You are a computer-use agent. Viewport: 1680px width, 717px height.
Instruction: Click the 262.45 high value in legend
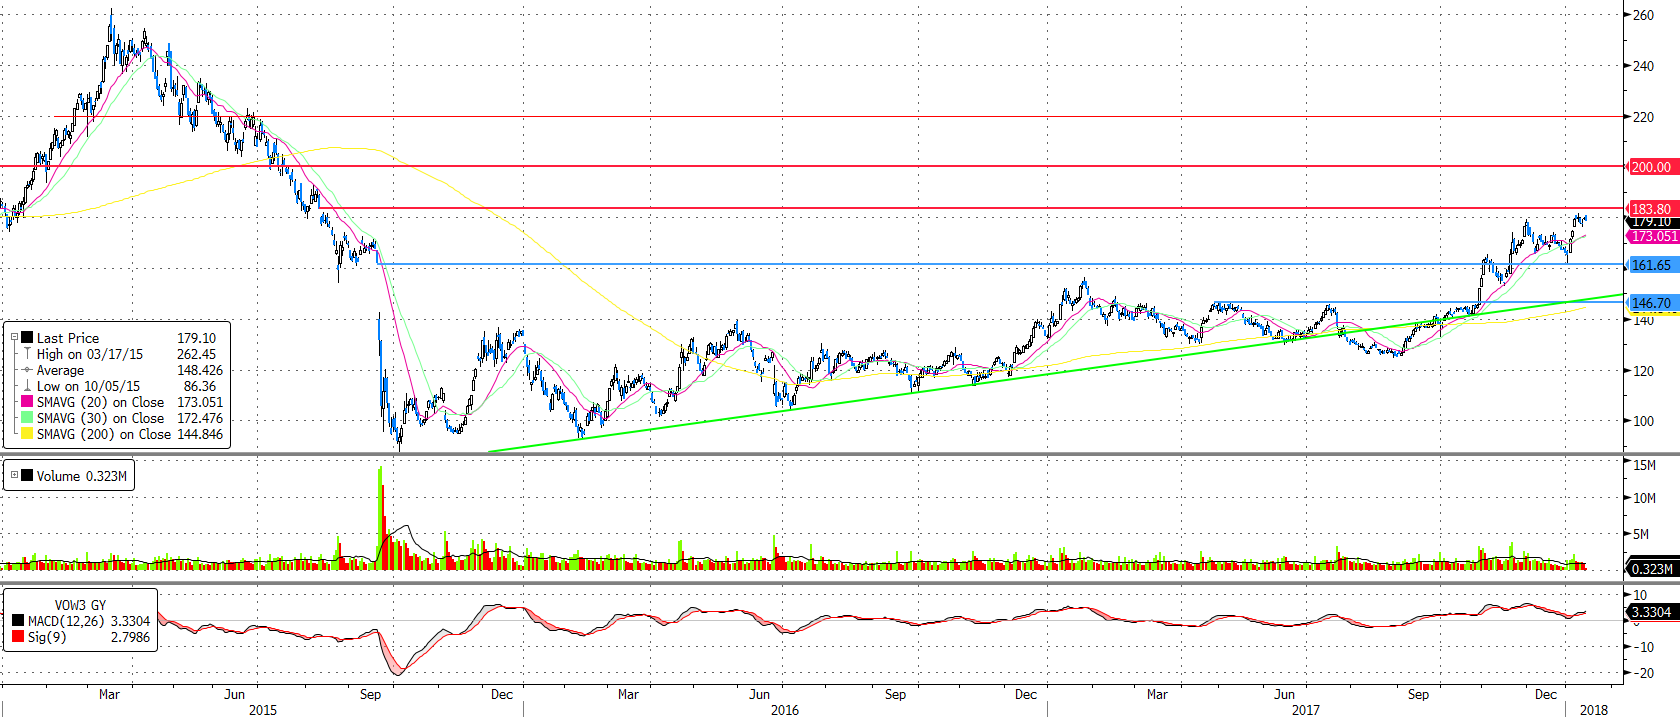pos(197,354)
